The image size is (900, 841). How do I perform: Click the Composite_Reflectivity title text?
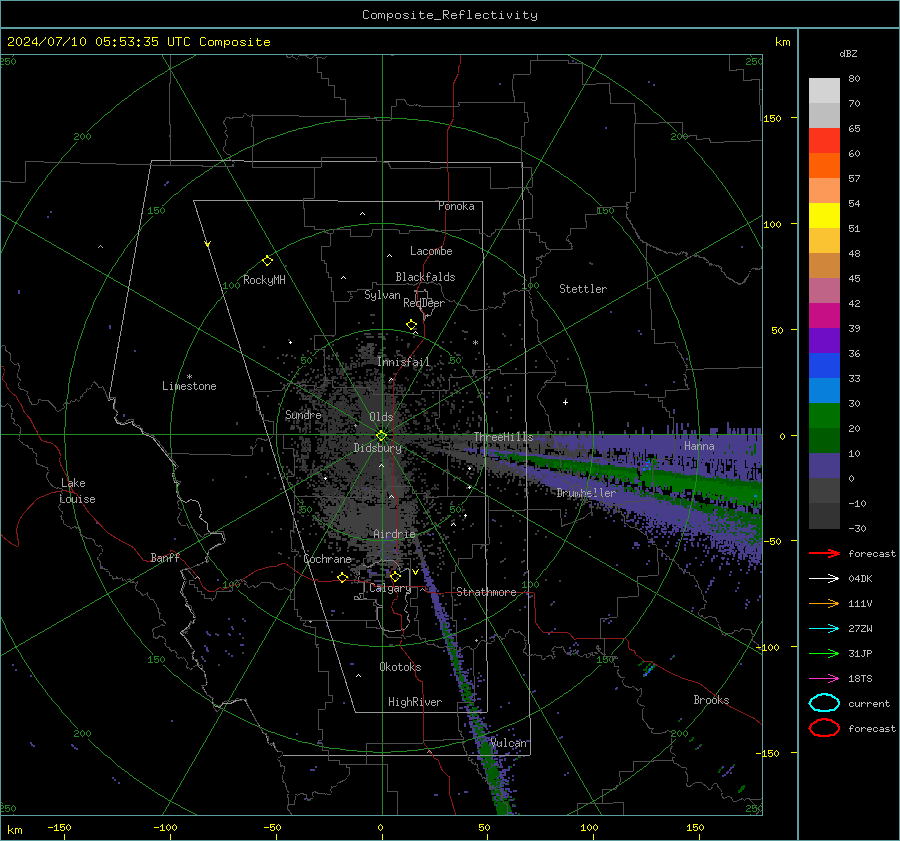click(x=450, y=15)
